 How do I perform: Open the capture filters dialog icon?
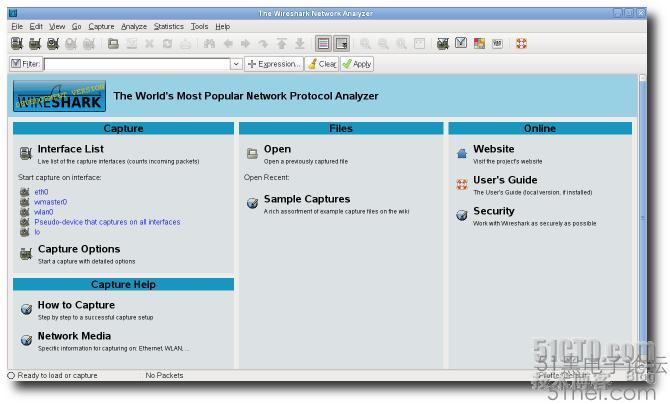pos(443,43)
